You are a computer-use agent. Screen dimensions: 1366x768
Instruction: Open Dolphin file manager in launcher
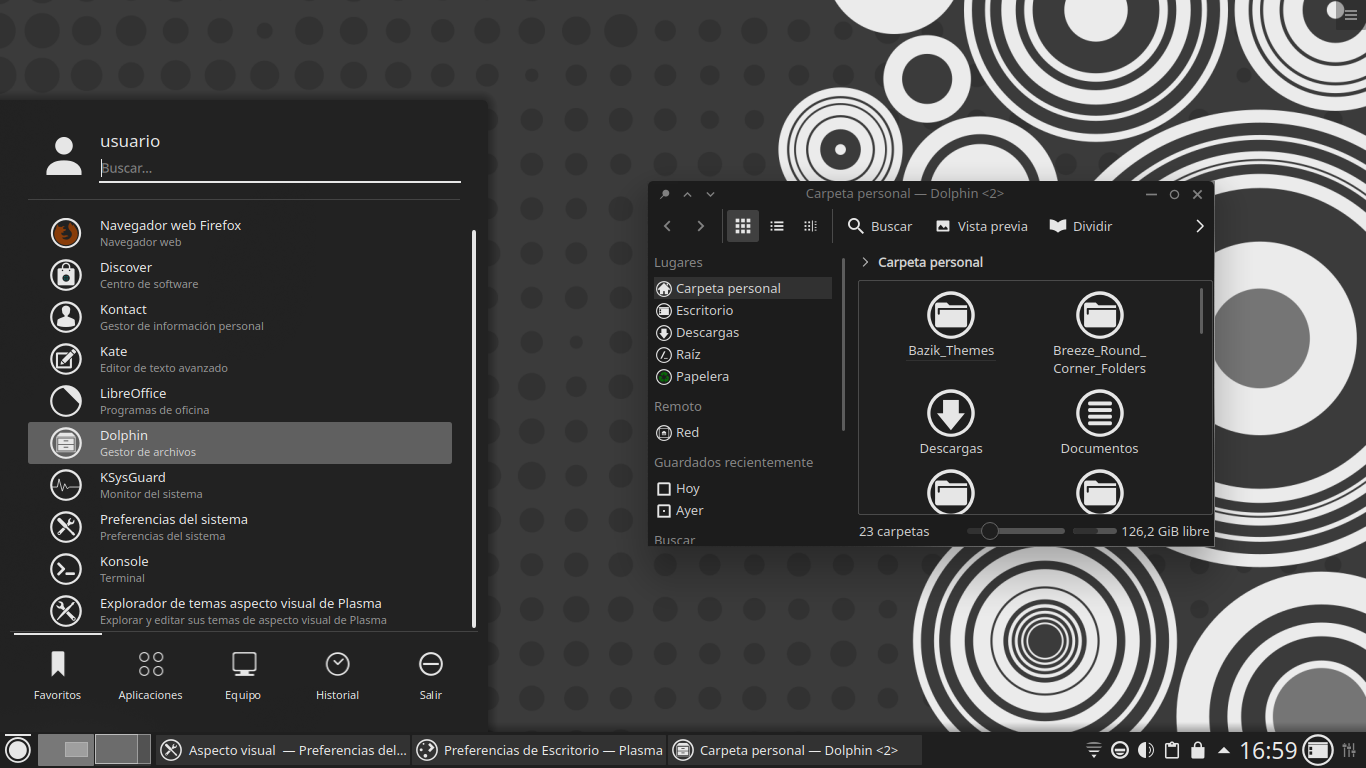point(240,443)
